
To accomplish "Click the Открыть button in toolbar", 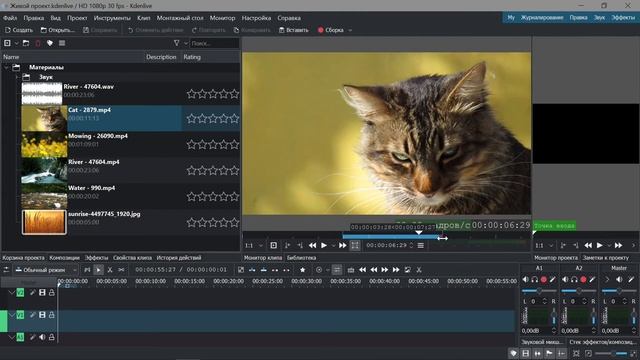I will (58, 30).
